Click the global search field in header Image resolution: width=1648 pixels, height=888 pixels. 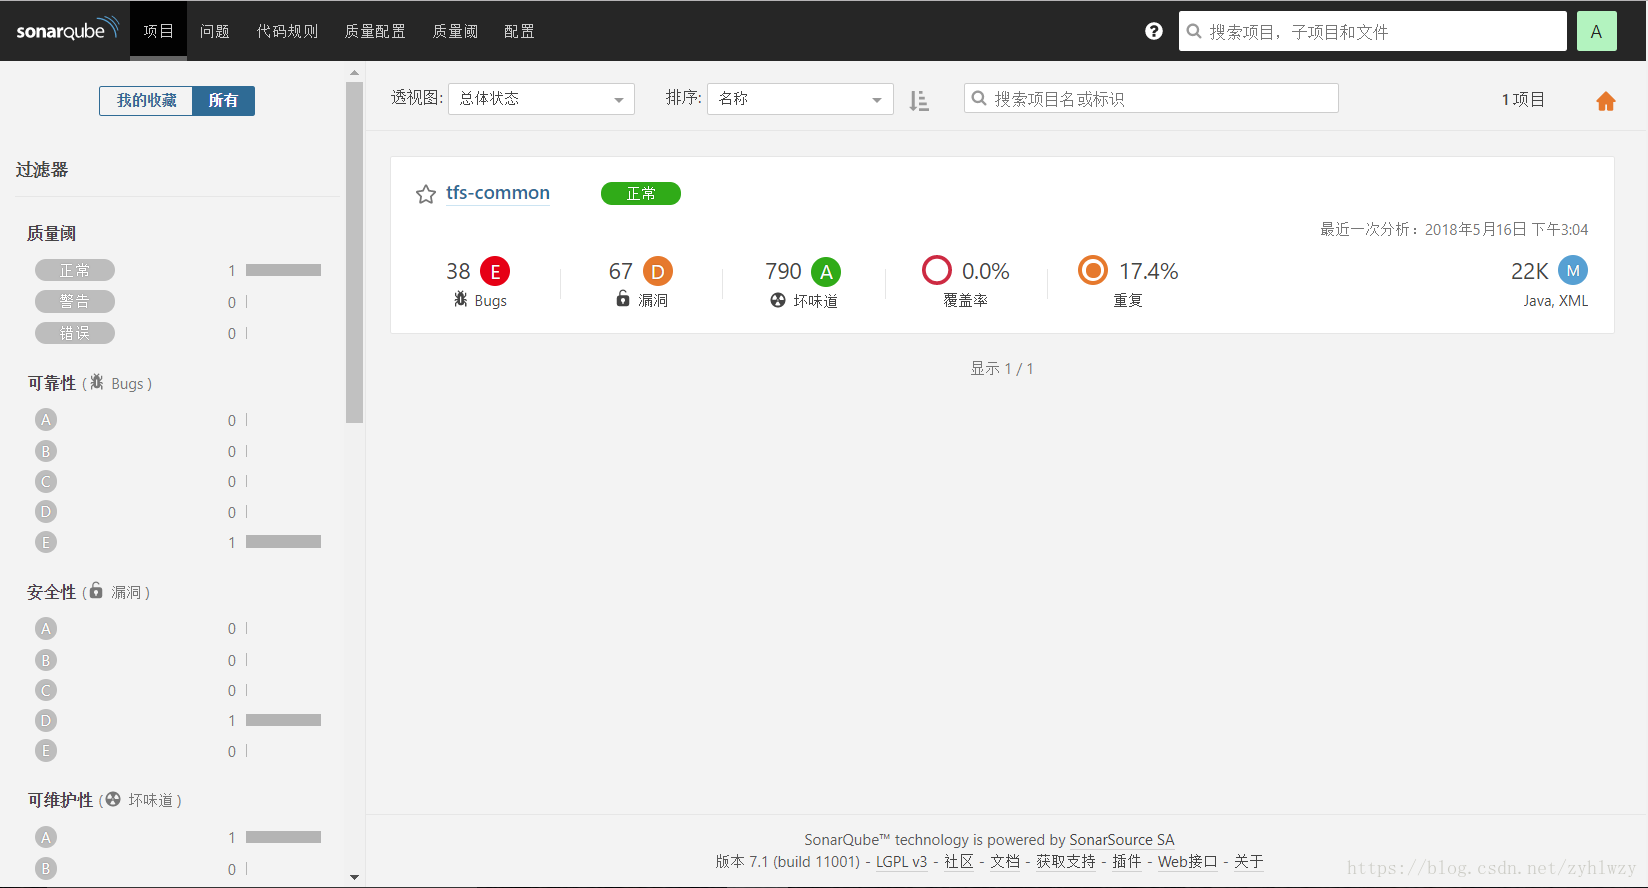(1373, 31)
